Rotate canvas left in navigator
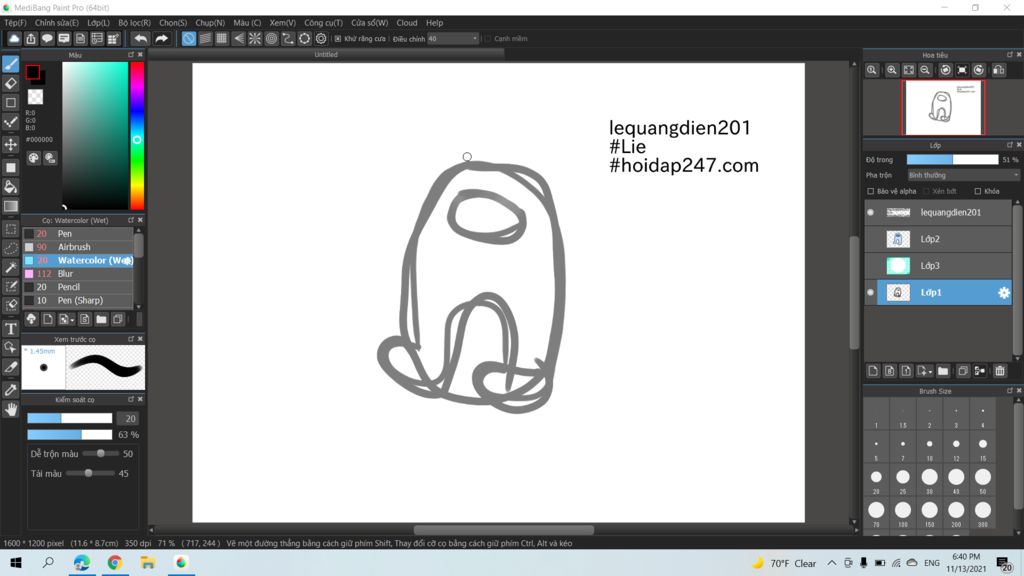This screenshot has height=576, width=1024. (x=945, y=70)
